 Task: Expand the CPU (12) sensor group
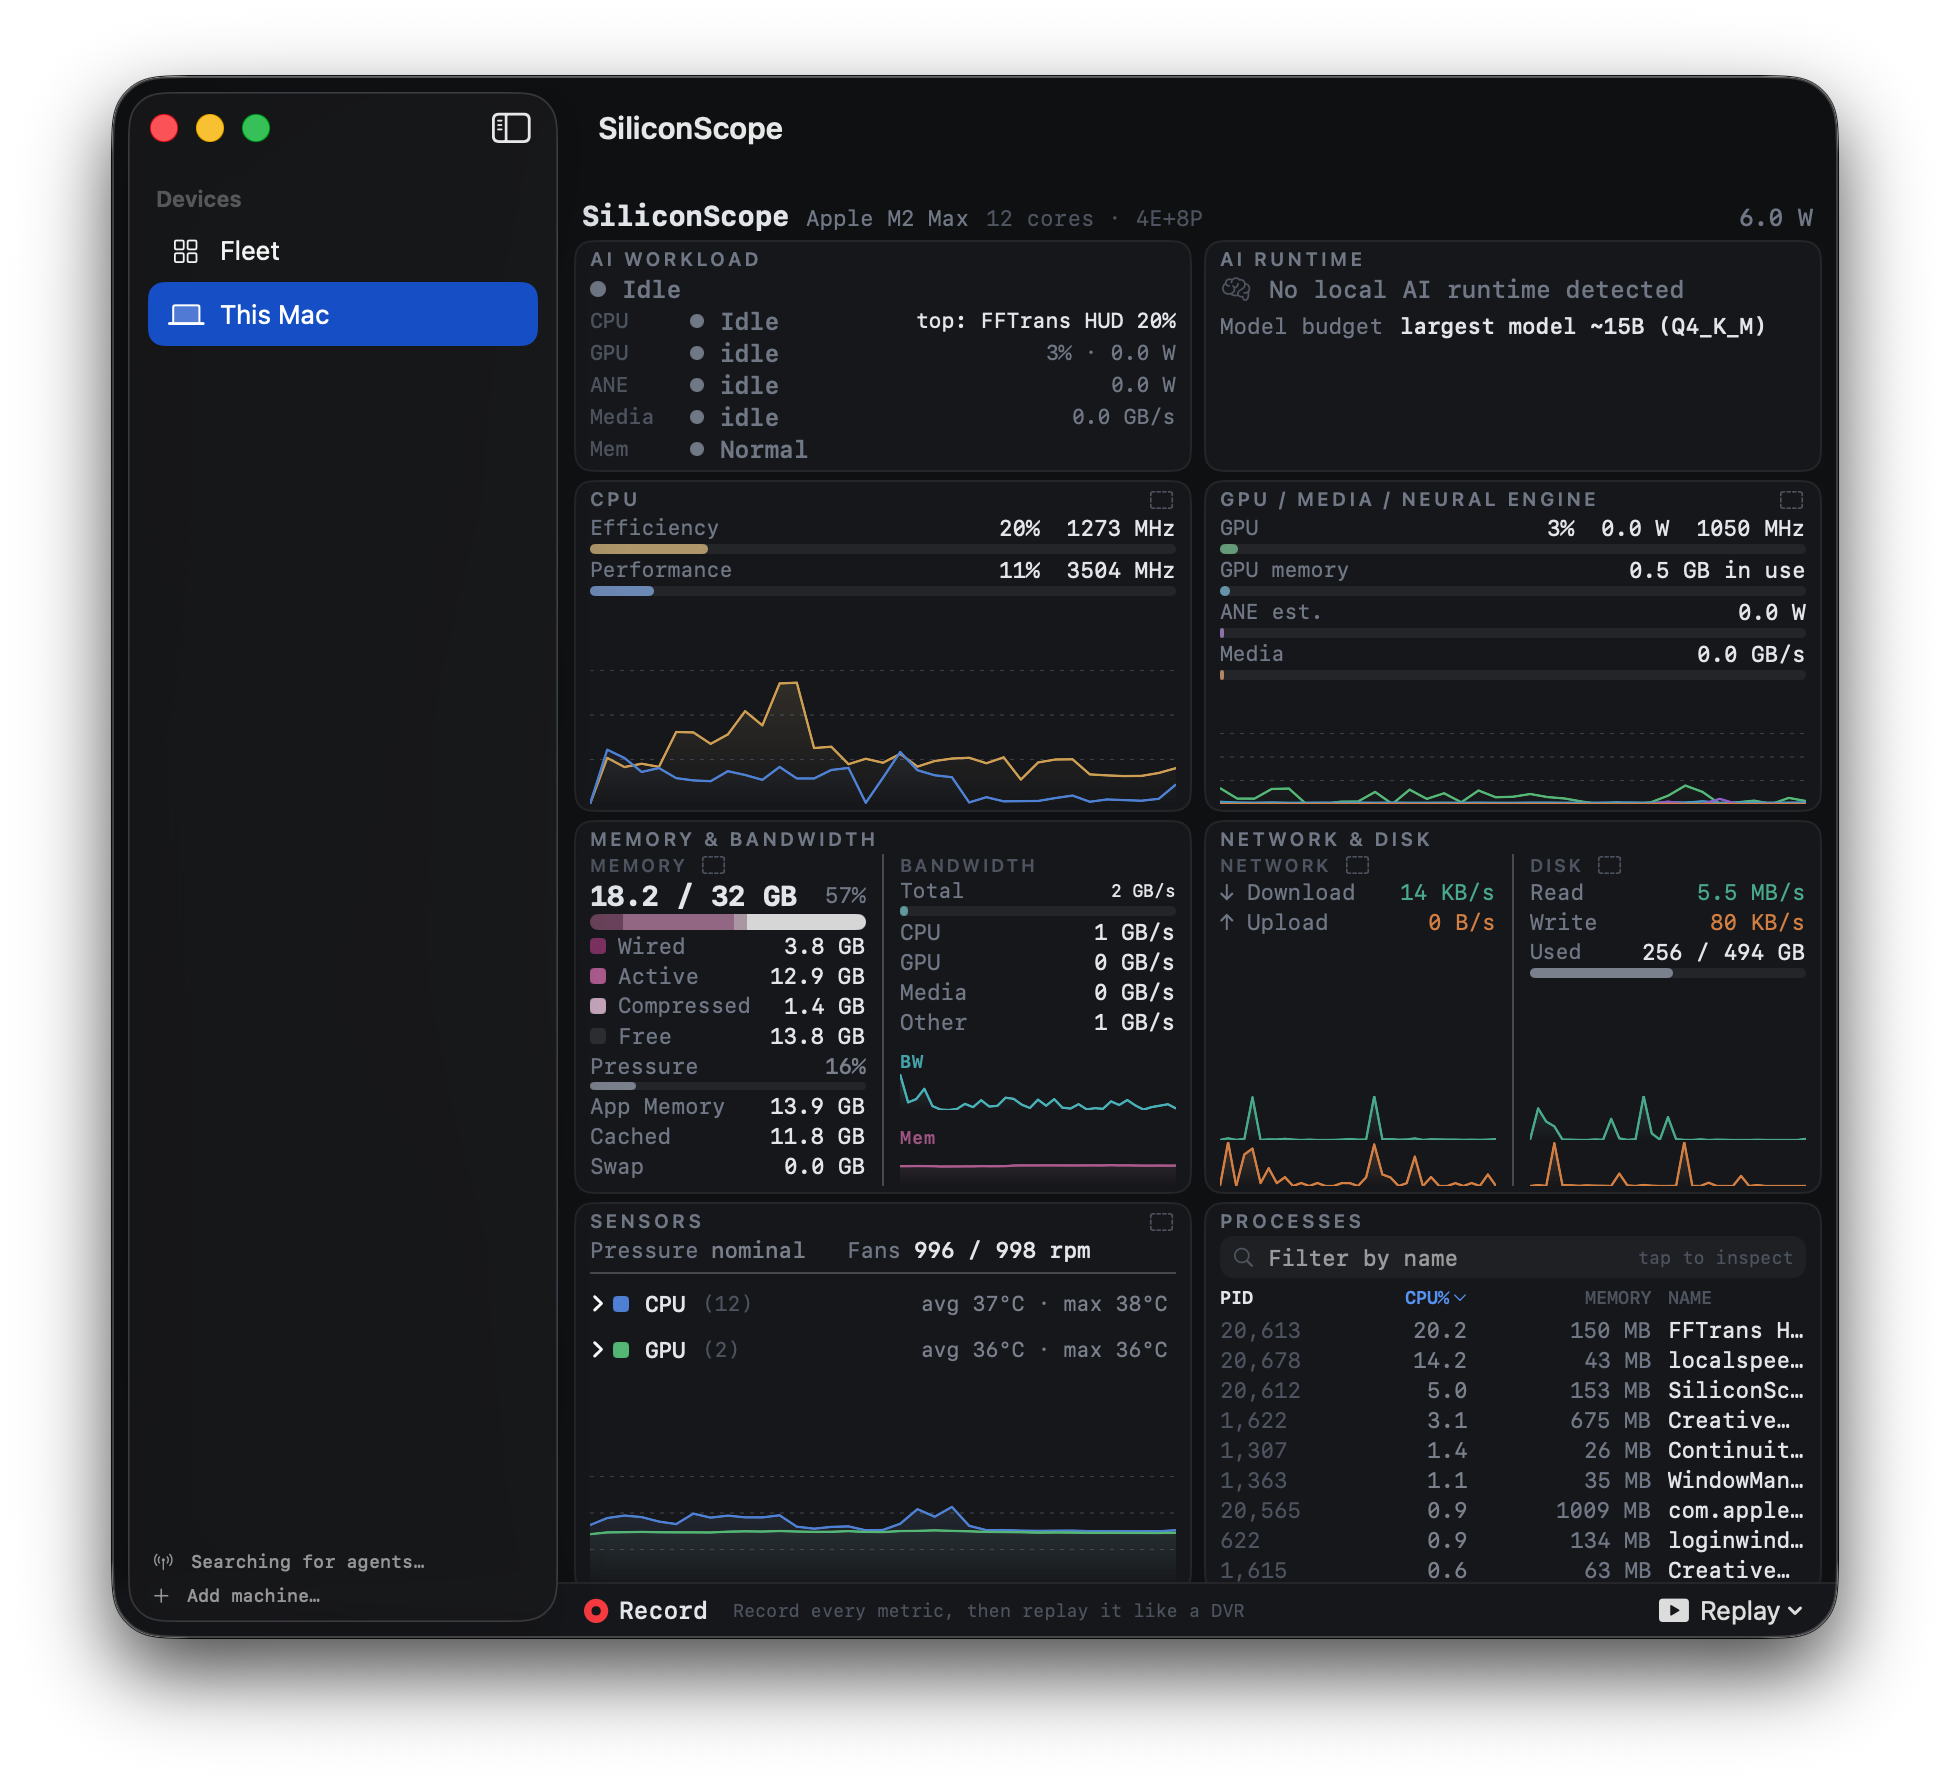(598, 1303)
